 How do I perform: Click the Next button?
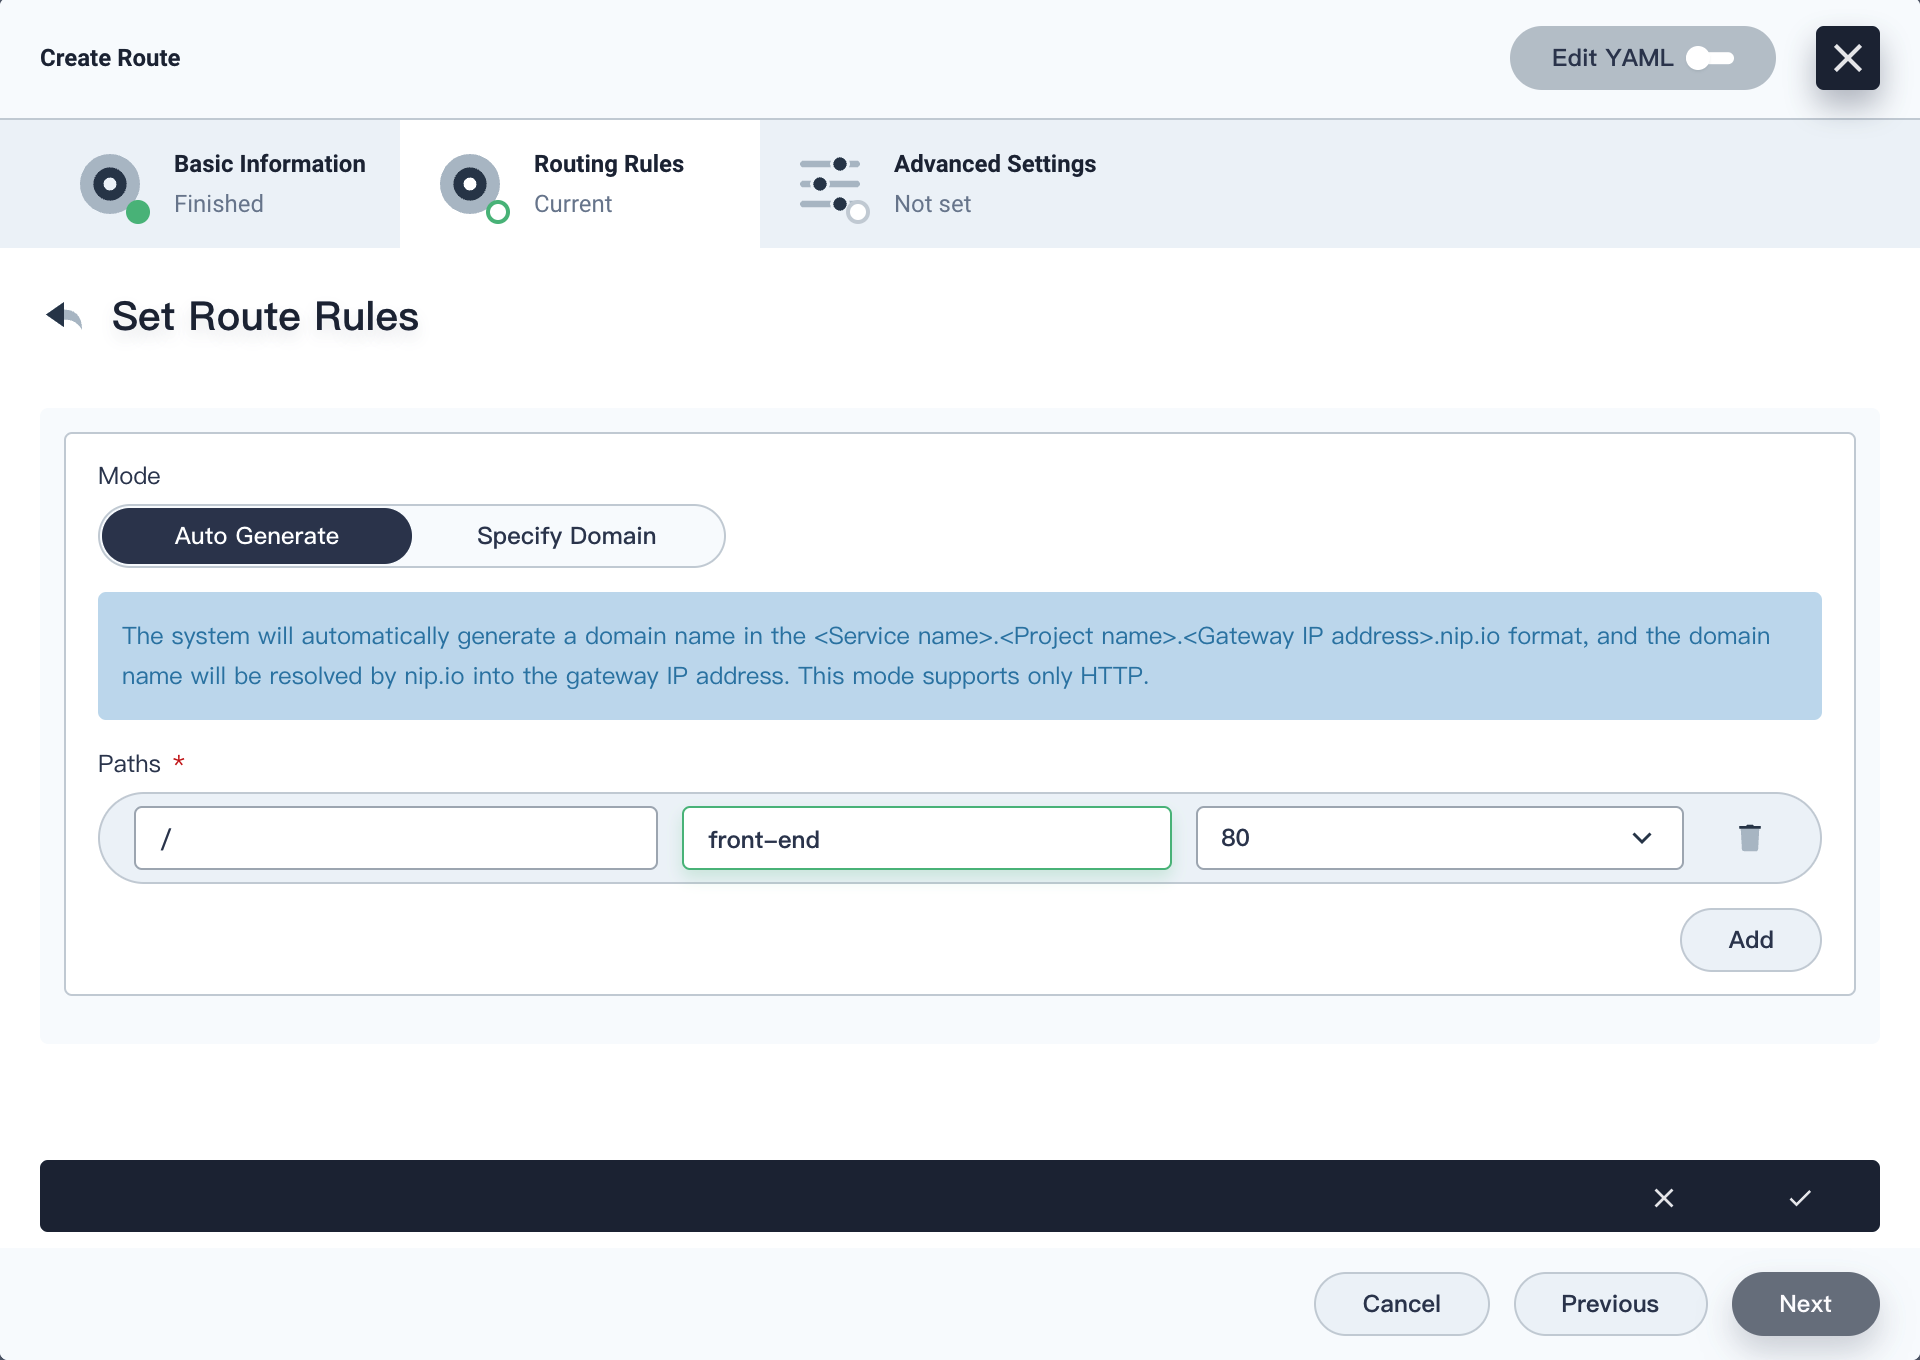tap(1805, 1304)
